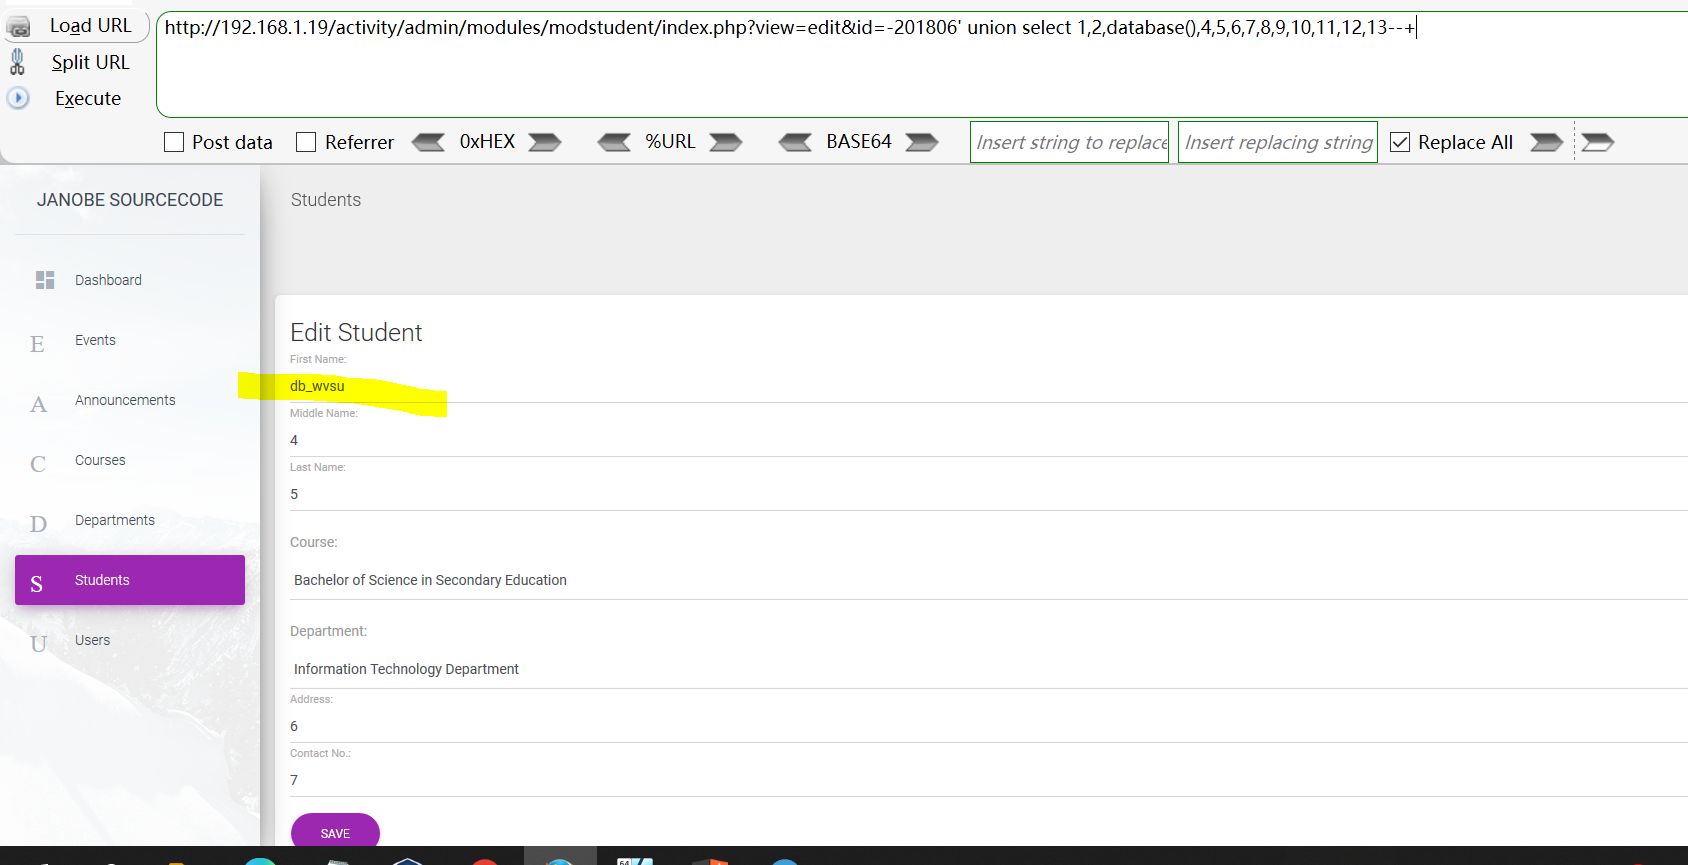Click the Dashboard grid icon
Image resolution: width=1688 pixels, height=865 pixels.
click(x=45, y=280)
